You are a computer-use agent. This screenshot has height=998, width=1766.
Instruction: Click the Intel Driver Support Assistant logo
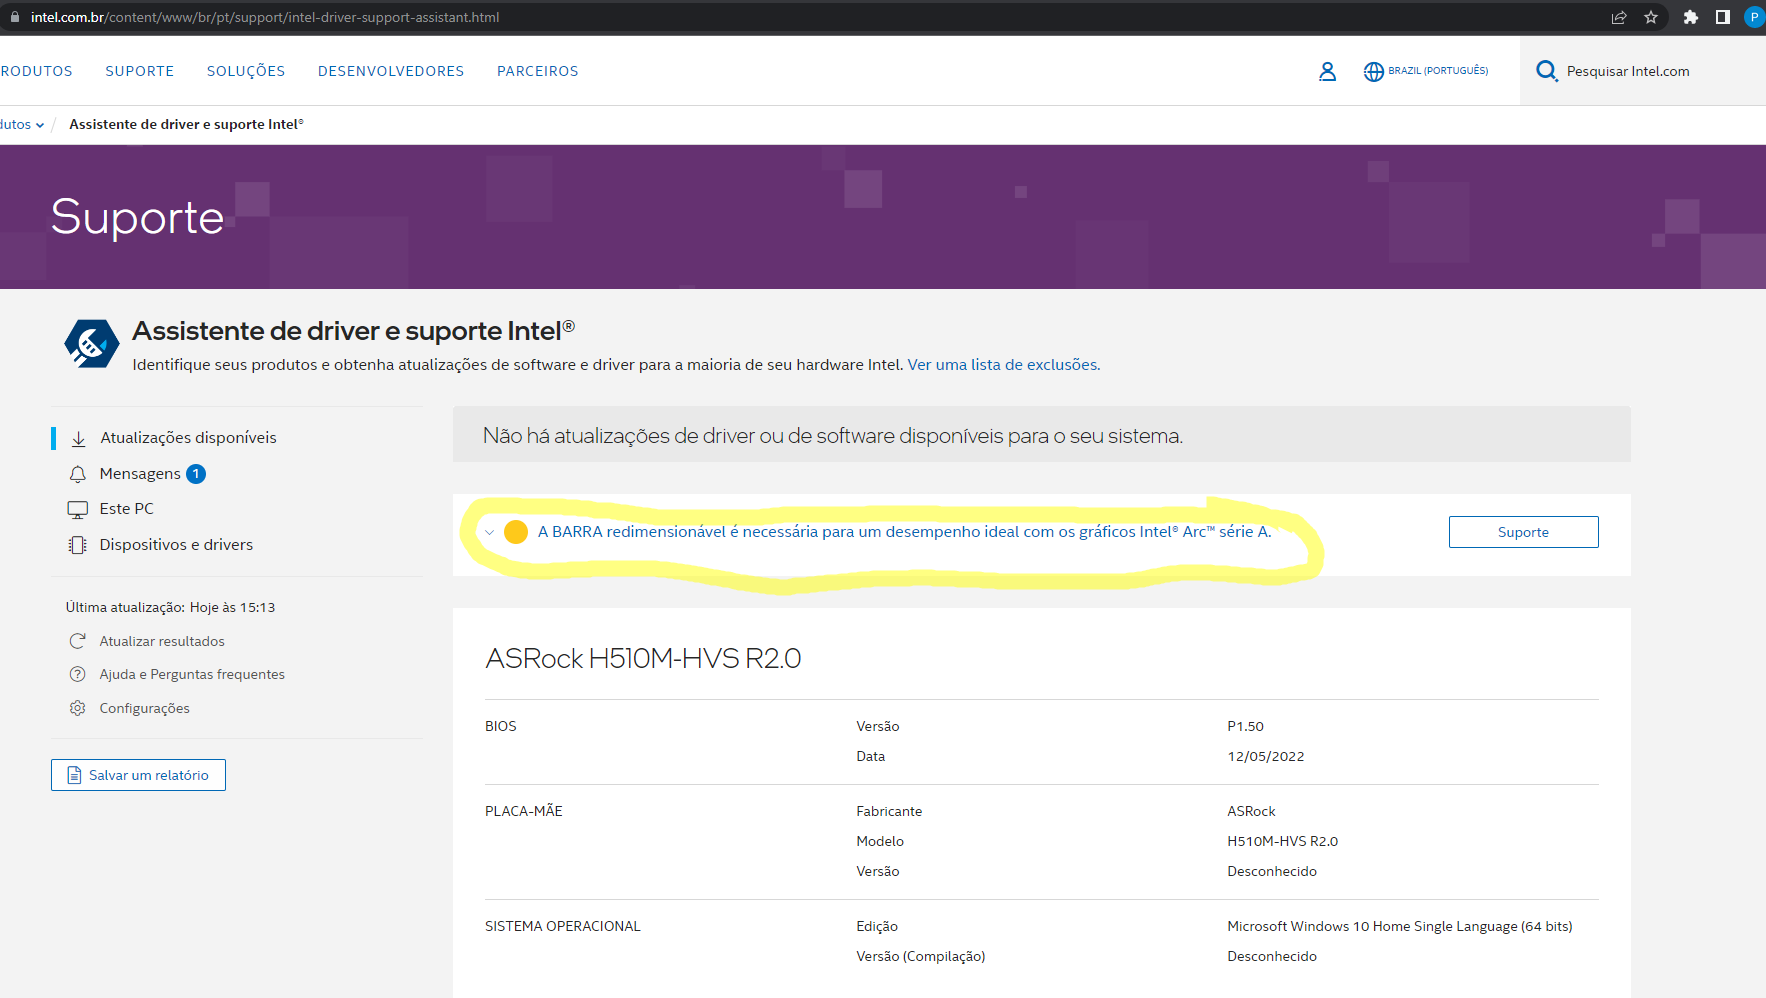click(92, 344)
